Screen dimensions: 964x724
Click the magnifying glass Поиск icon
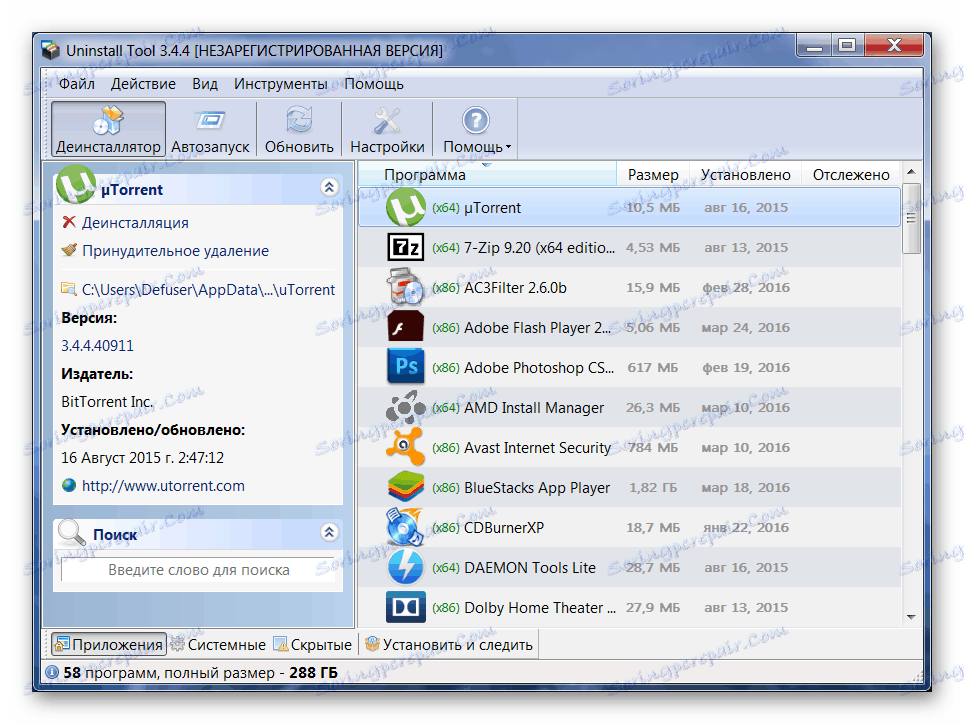(x=71, y=532)
